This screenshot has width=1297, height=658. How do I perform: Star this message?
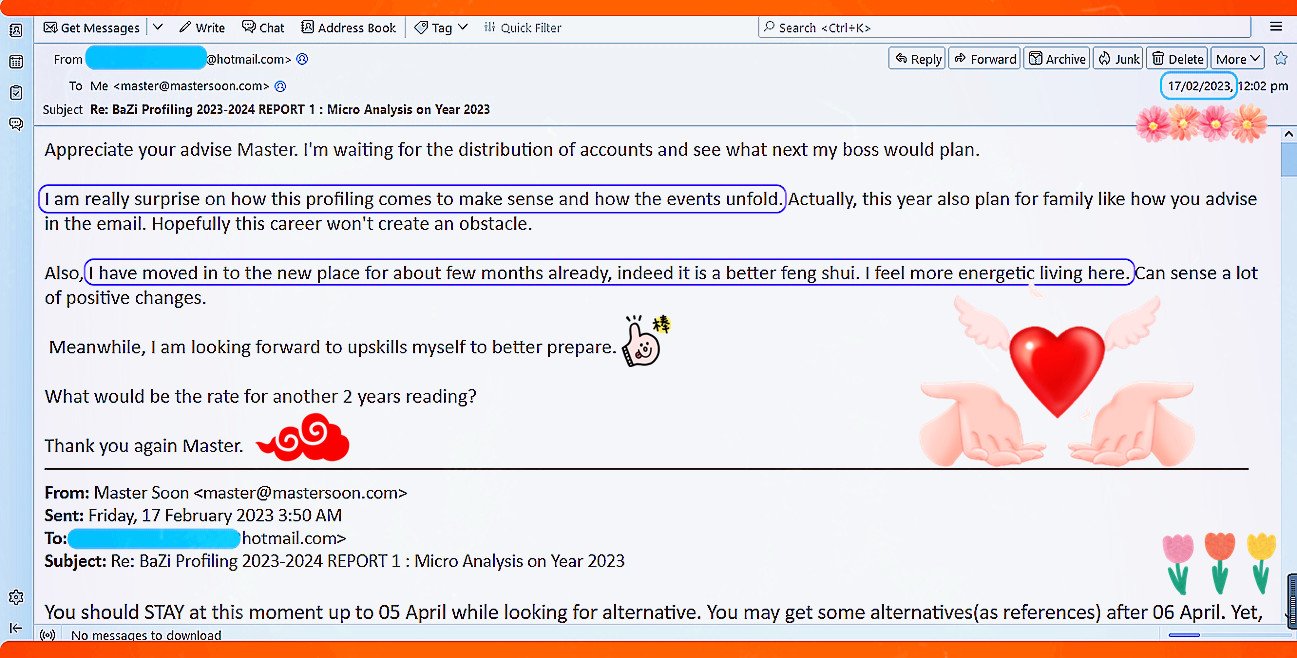pos(1280,59)
